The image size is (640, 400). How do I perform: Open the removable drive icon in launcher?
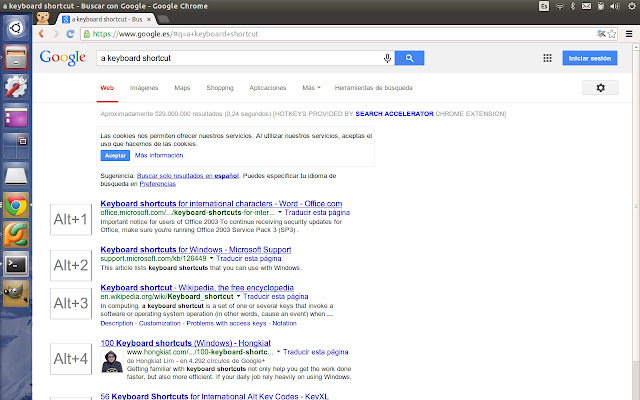pos(16,176)
